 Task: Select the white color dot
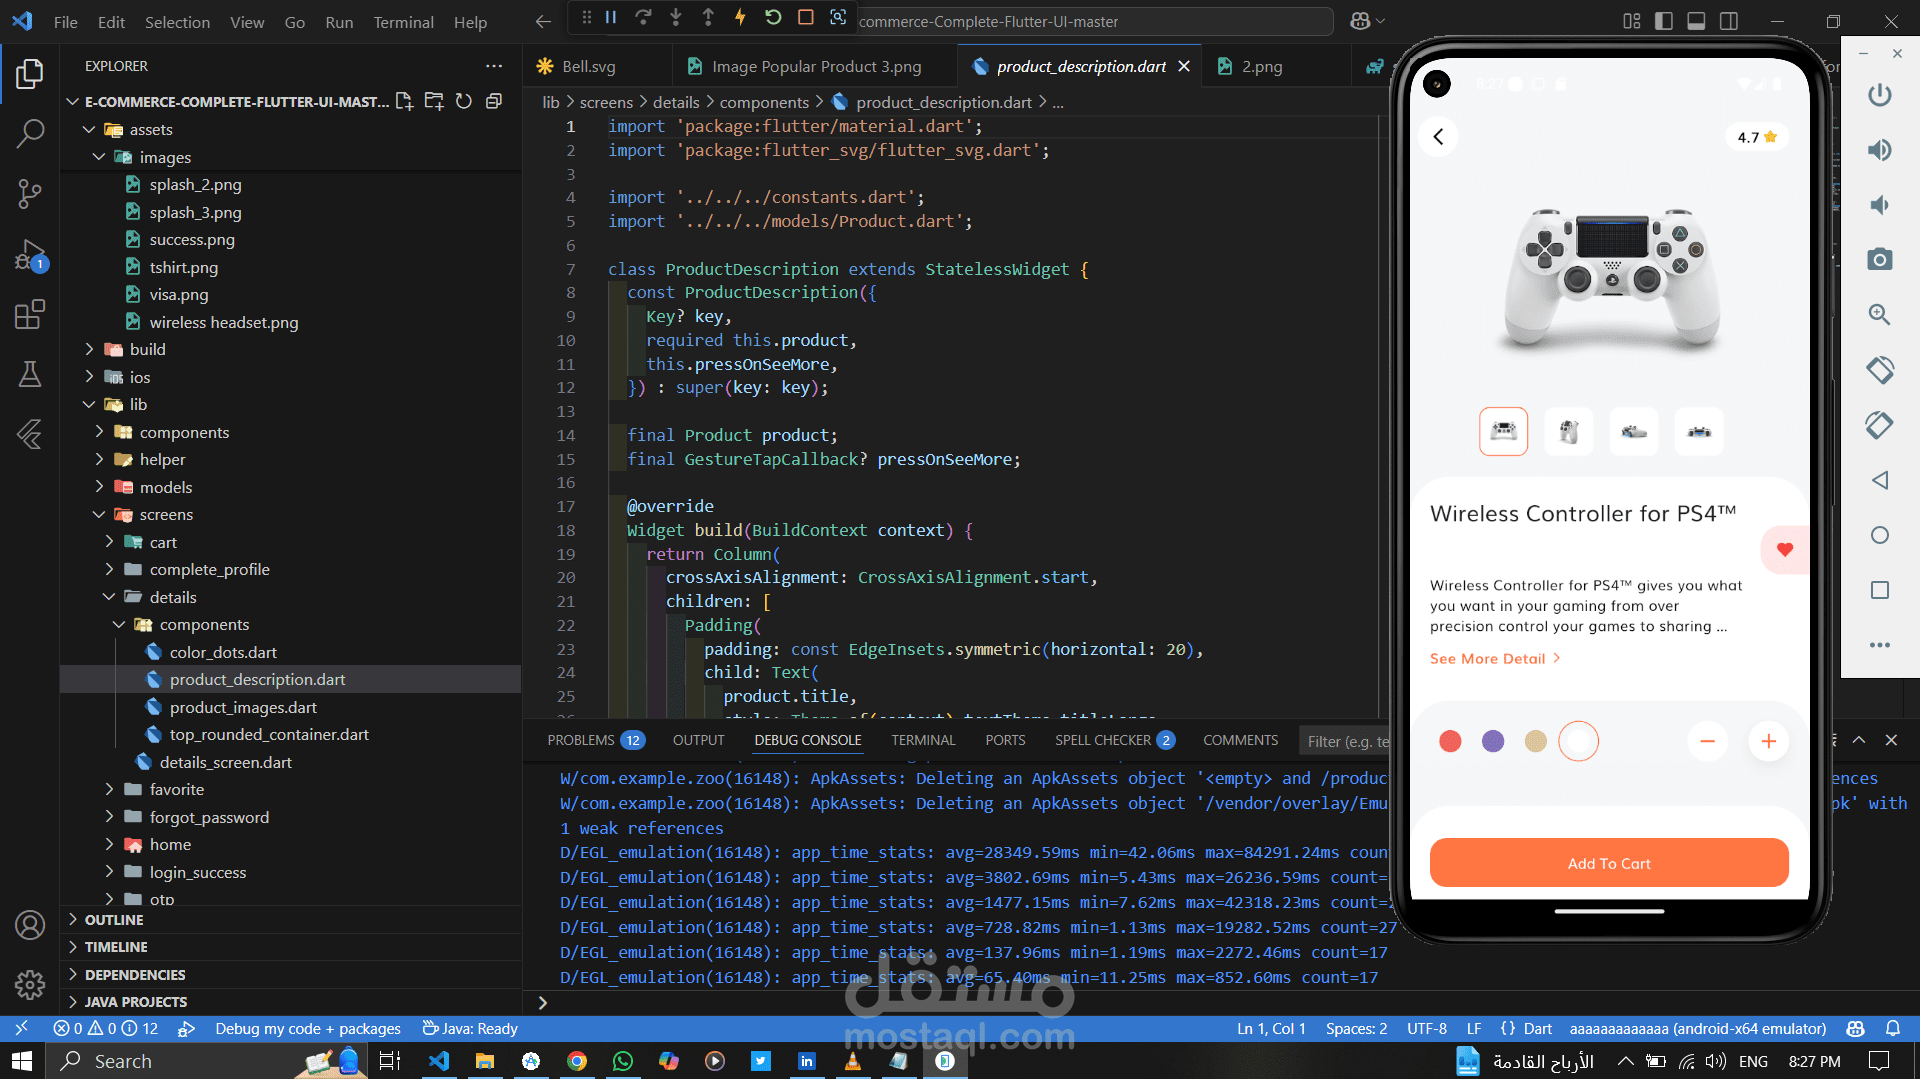click(x=1579, y=741)
